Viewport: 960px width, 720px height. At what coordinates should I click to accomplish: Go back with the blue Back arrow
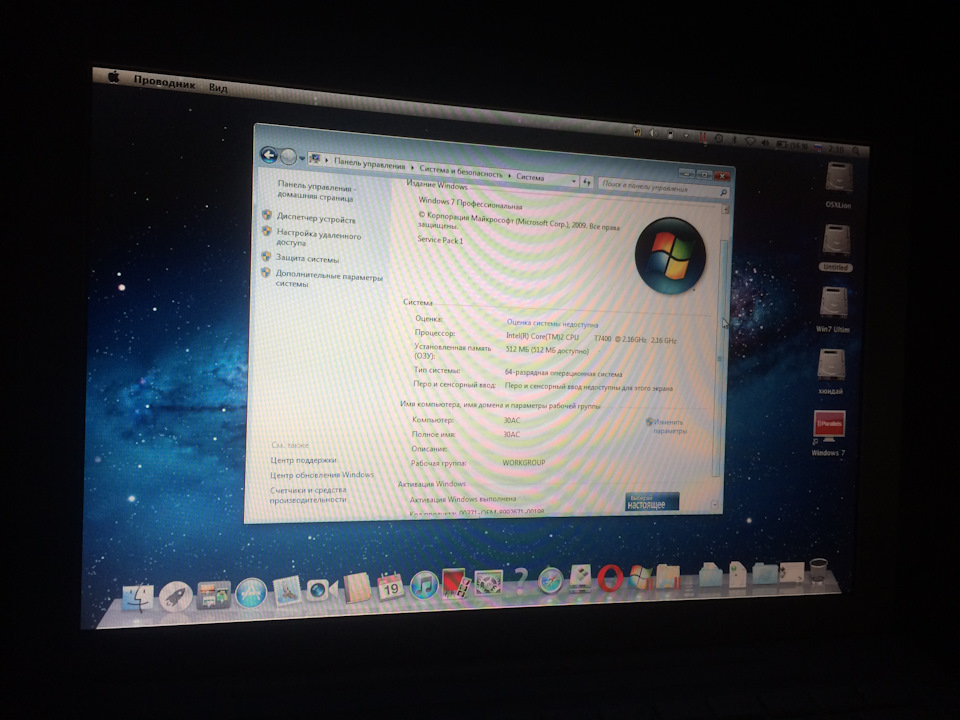[x=269, y=155]
